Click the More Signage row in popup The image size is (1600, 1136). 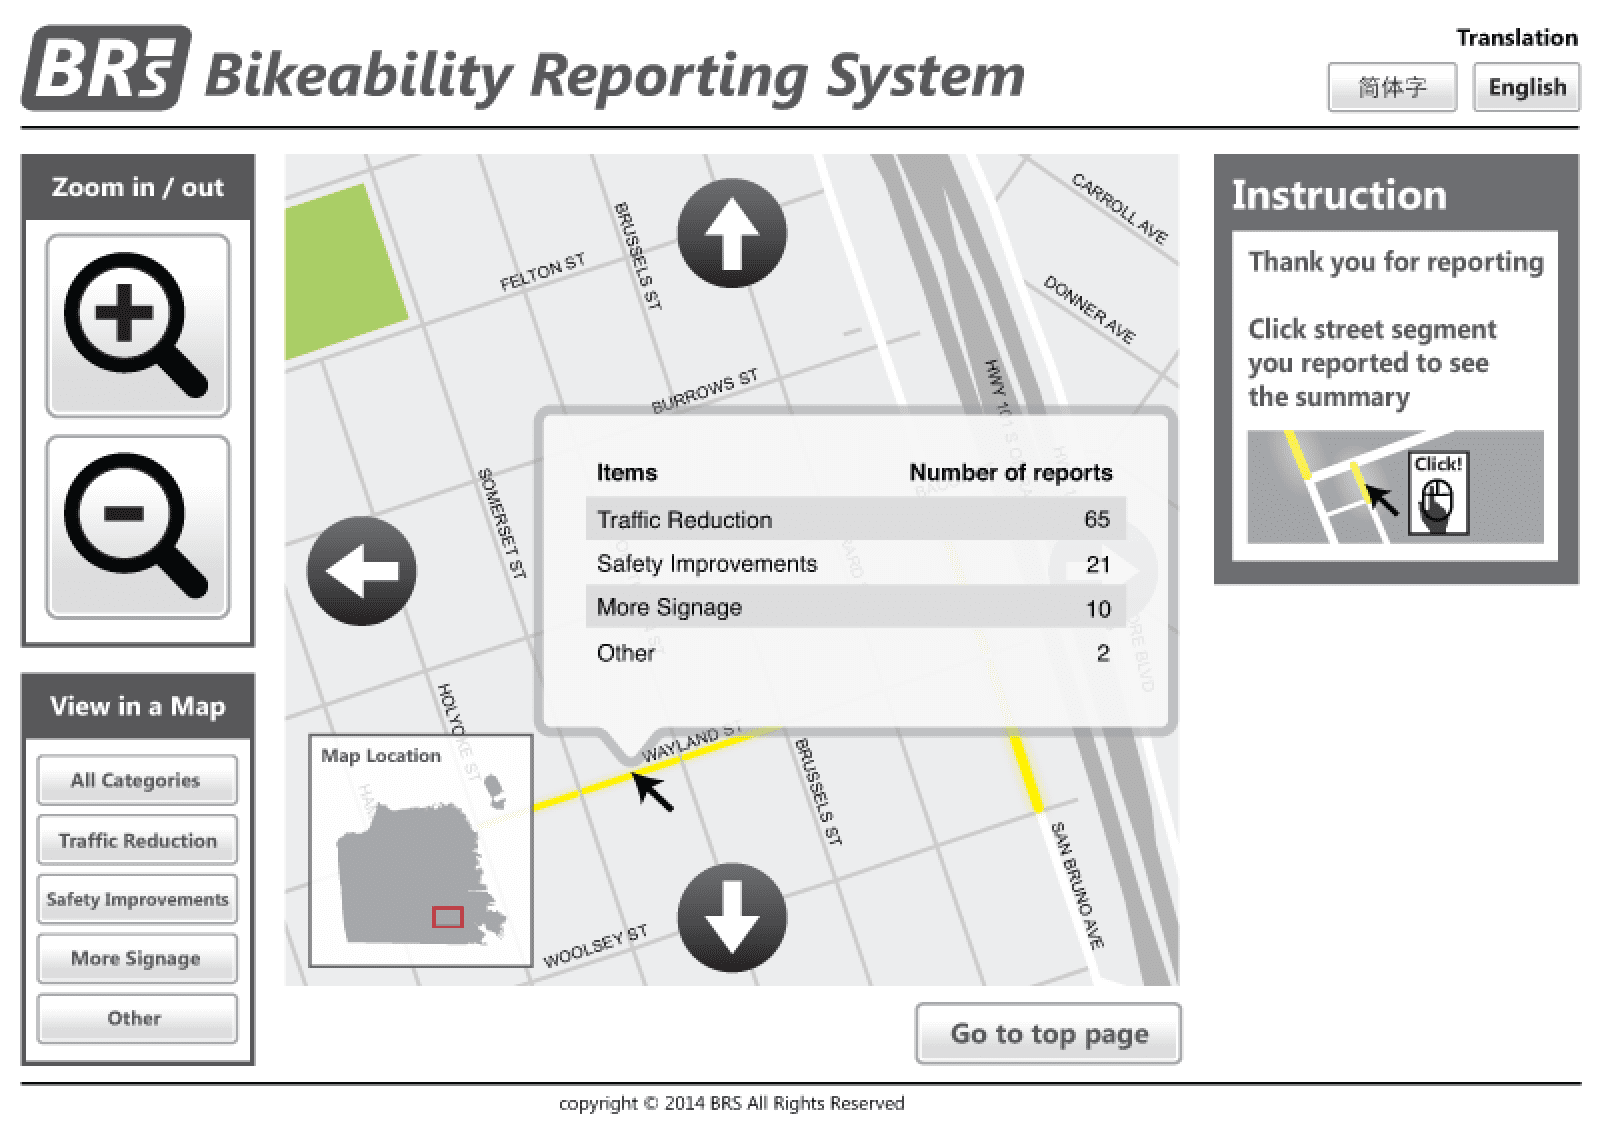[856, 607]
